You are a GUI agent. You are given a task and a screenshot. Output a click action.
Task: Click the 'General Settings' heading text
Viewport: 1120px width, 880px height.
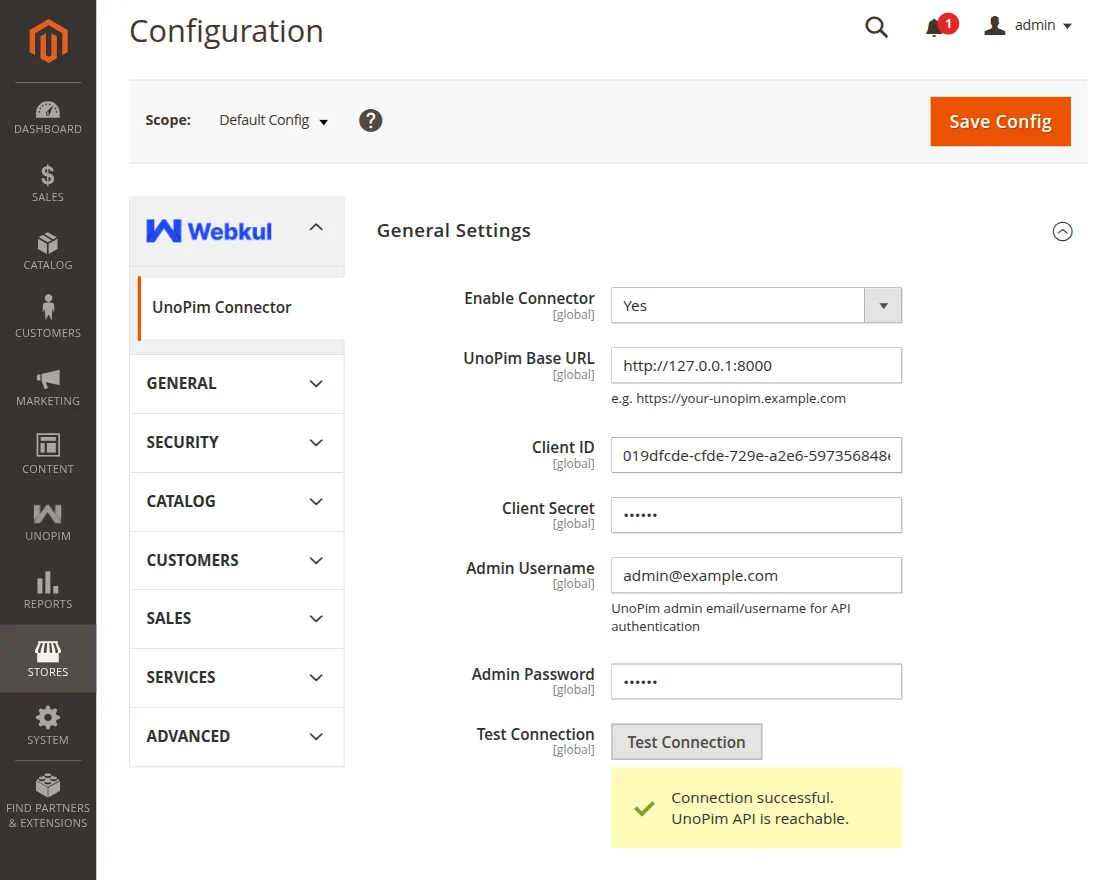pos(454,231)
